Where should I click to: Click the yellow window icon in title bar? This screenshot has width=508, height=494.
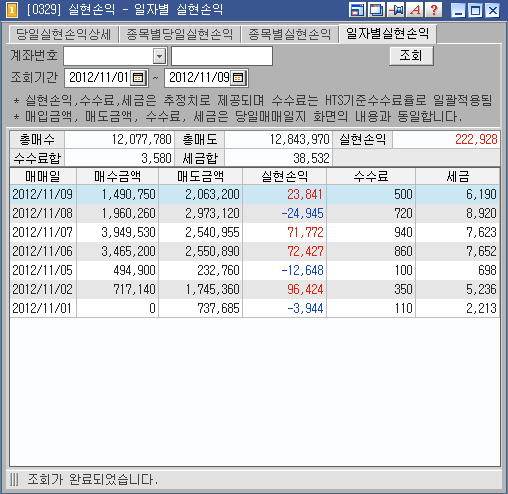point(12,10)
